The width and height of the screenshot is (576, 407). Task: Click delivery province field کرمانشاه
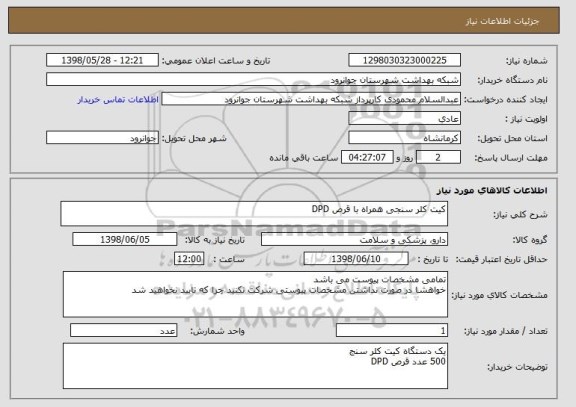point(404,138)
